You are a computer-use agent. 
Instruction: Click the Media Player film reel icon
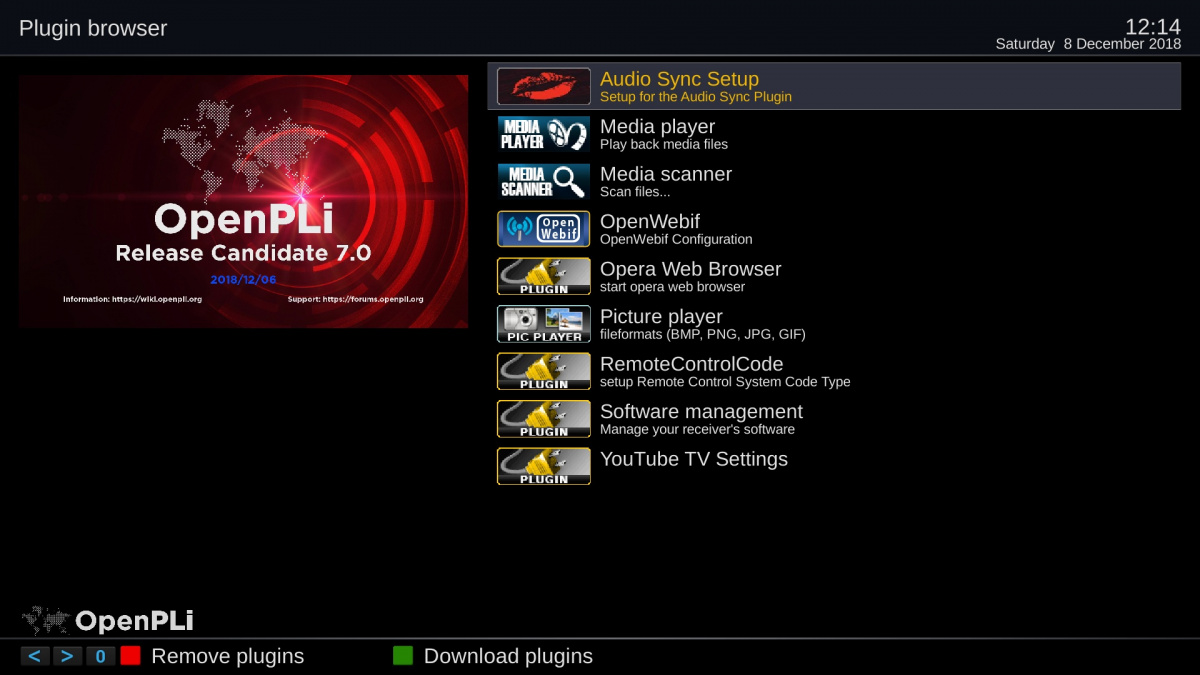click(544, 134)
